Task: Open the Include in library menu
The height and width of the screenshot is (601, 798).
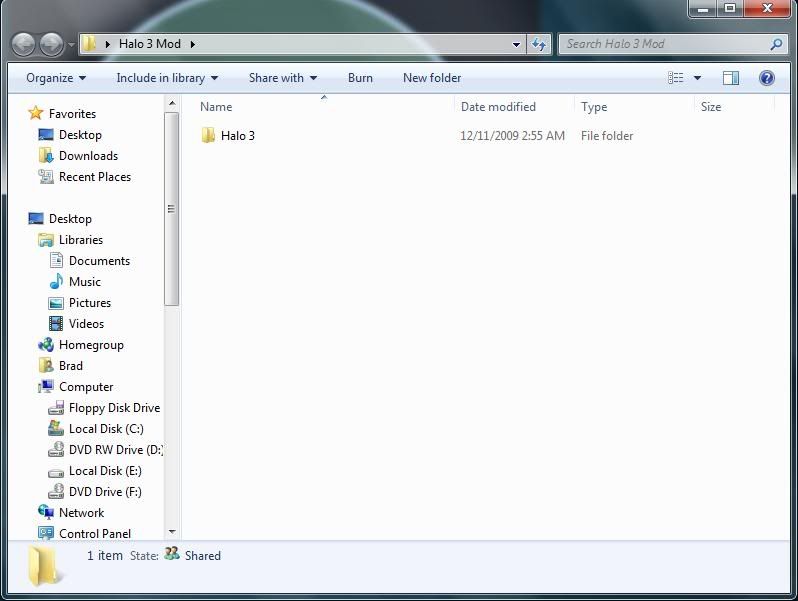Action: tap(167, 78)
